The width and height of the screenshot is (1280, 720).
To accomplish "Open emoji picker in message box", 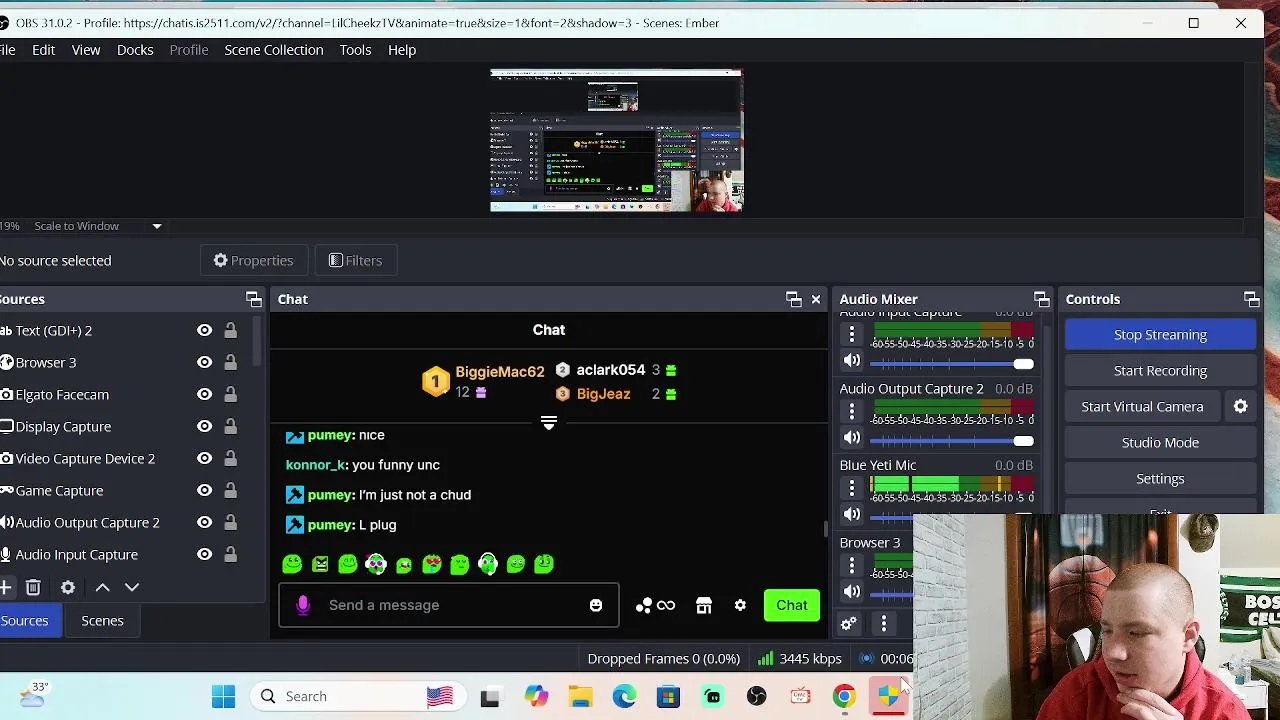I will pyautogui.click(x=596, y=605).
